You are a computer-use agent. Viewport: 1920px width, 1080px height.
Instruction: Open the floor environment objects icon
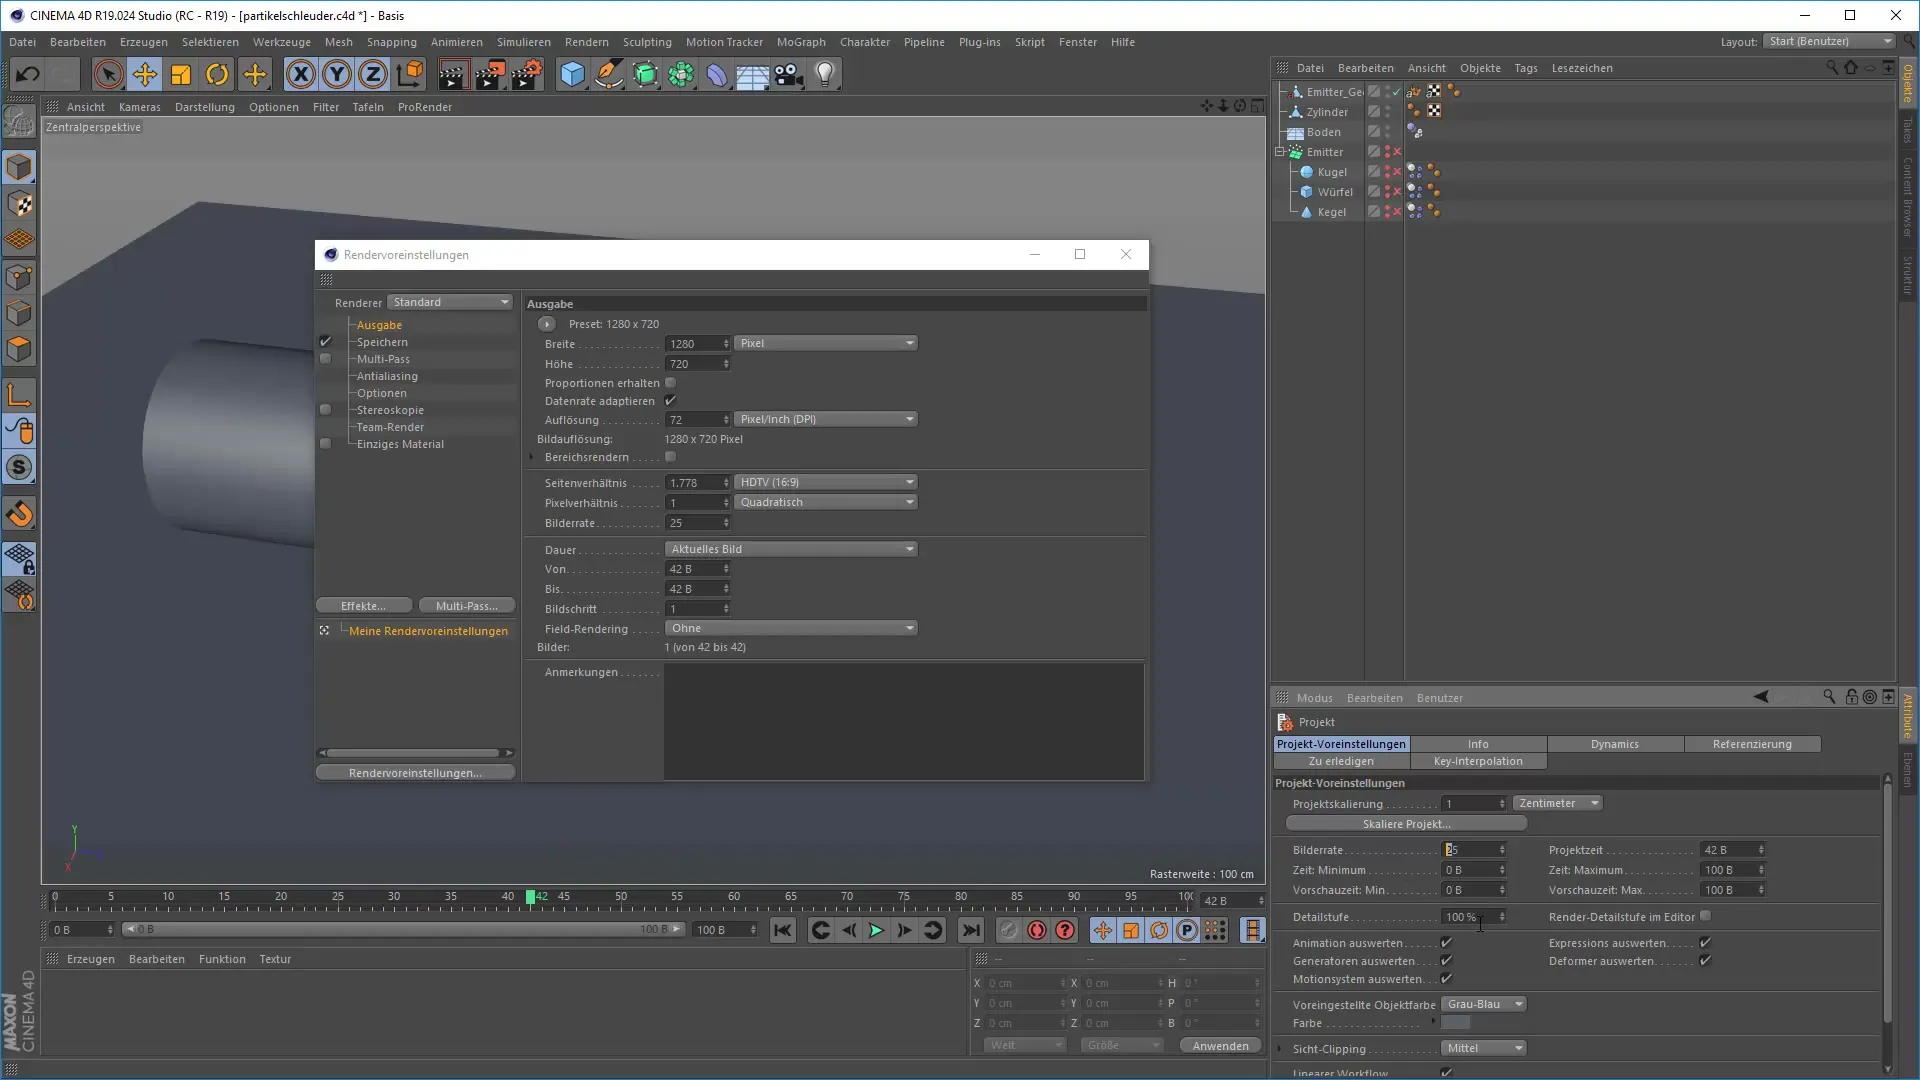click(752, 74)
